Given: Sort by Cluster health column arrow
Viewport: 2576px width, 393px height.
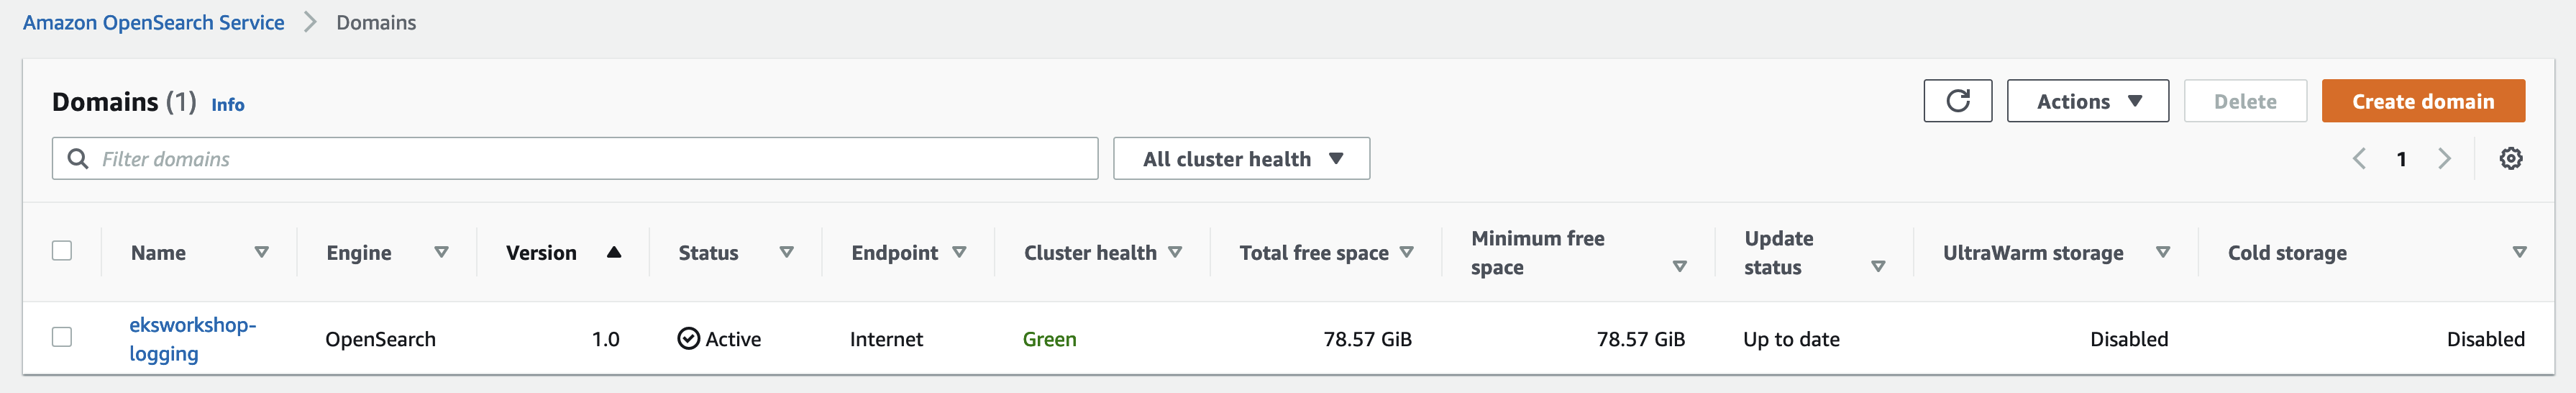Looking at the screenshot, I should pos(1175,252).
